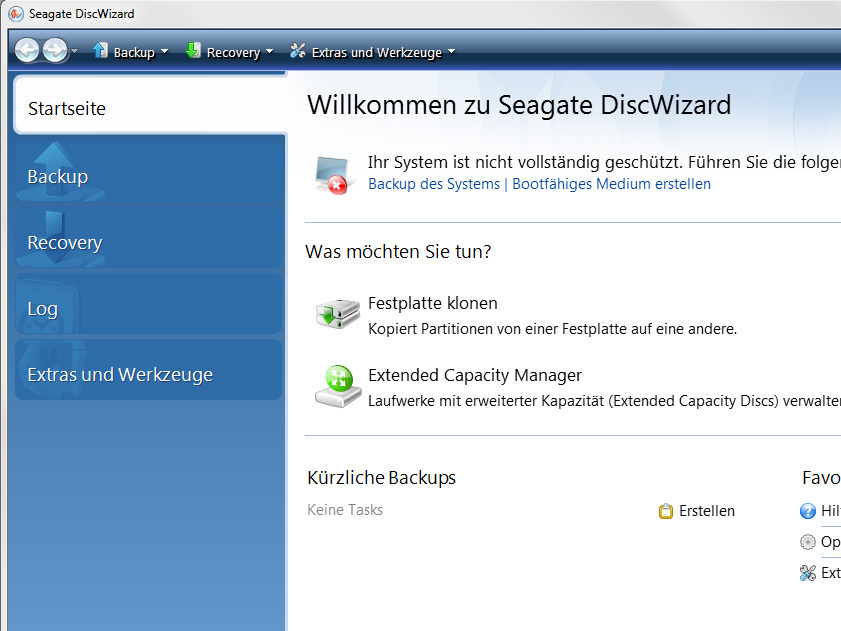Open the Bootfähiges Medium erstellen link

tap(611, 184)
